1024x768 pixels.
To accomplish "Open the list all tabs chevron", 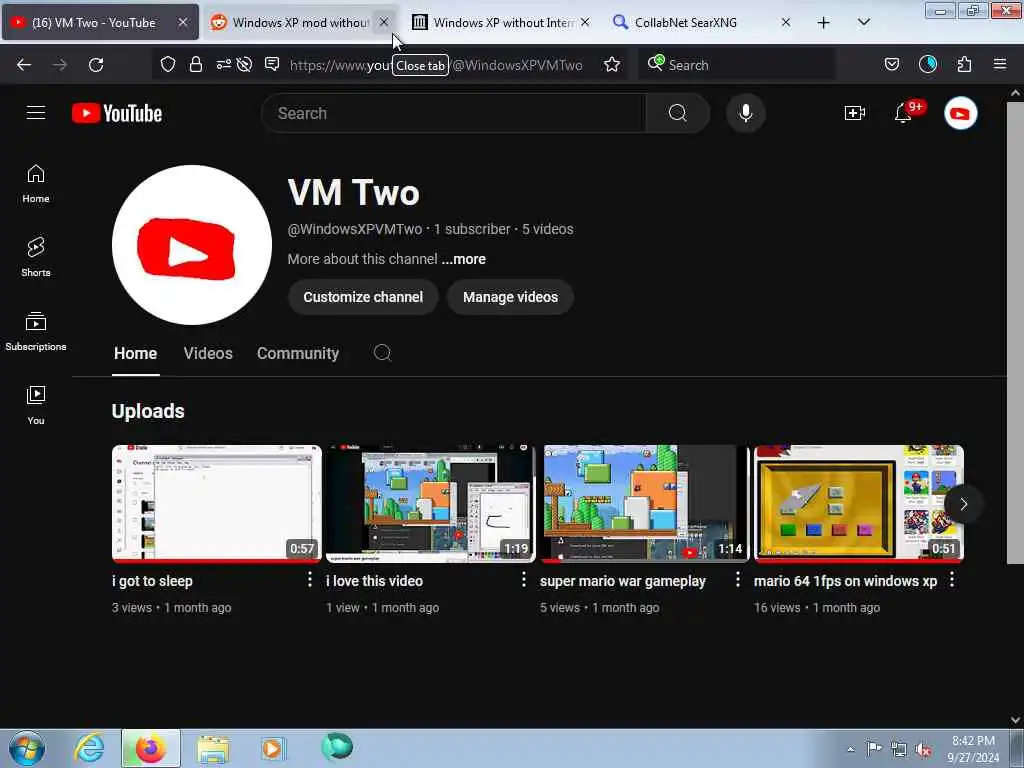I will [863, 22].
